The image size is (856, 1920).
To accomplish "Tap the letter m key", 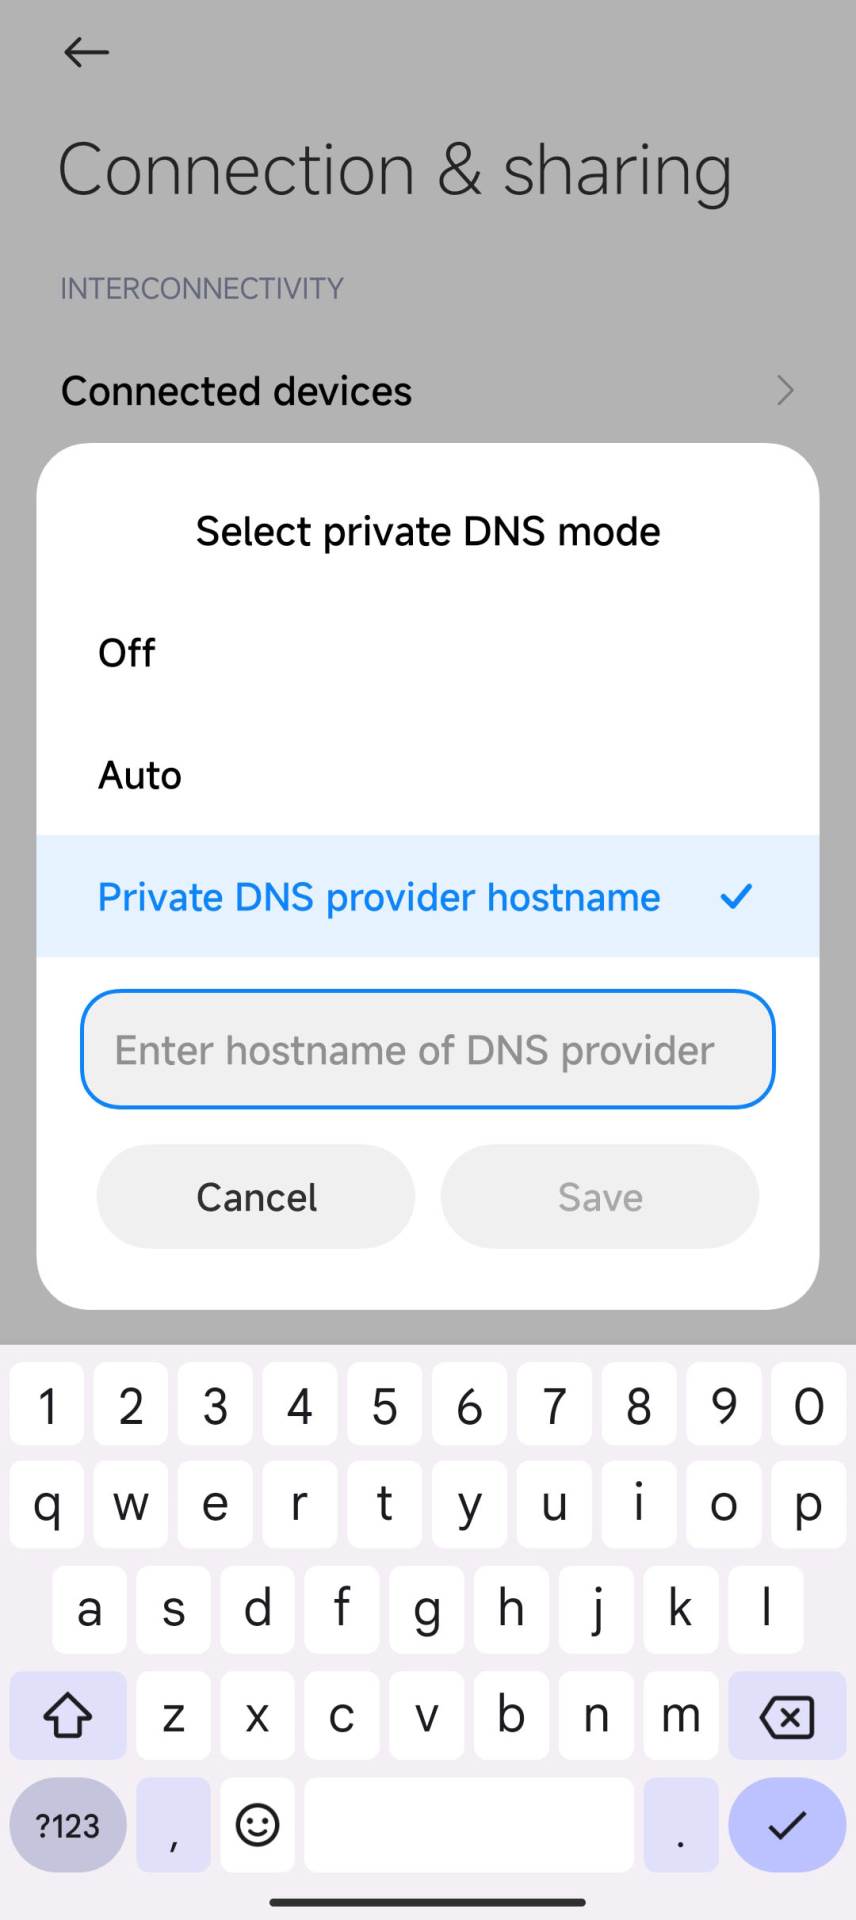I will coord(681,1716).
